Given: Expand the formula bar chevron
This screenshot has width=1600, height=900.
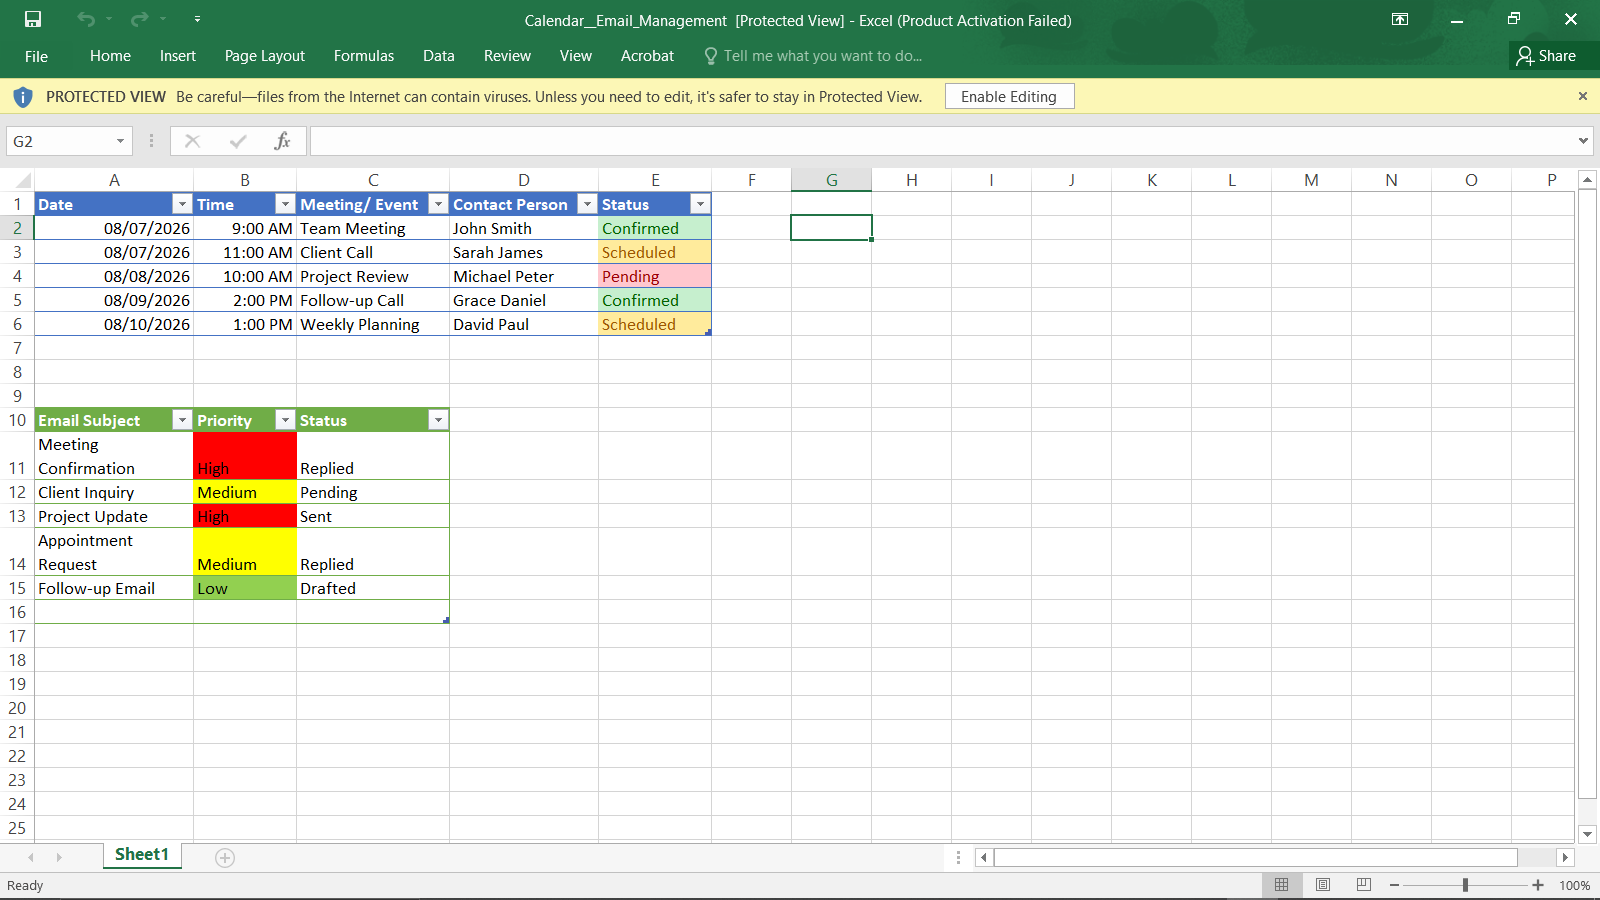Looking at the screenshot, I should (x=1583, y=141).
